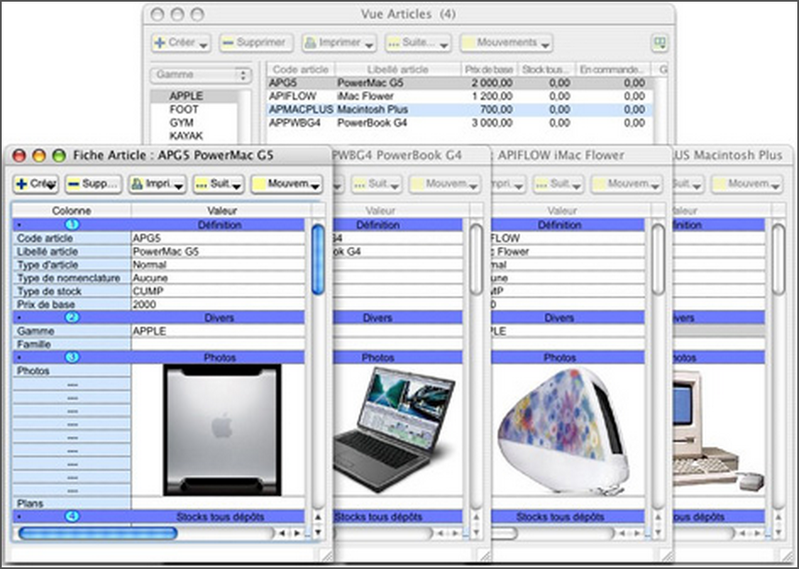Screen dimensions: 799x569
Task: Click the Mouvem. dropdown in PowerBook G4 window
Action: click(445, 184)
